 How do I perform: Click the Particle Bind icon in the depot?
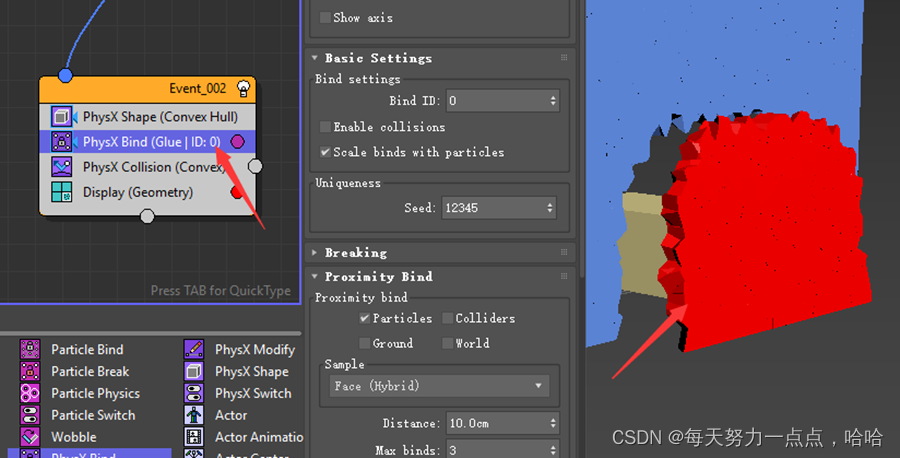(30, 349)
